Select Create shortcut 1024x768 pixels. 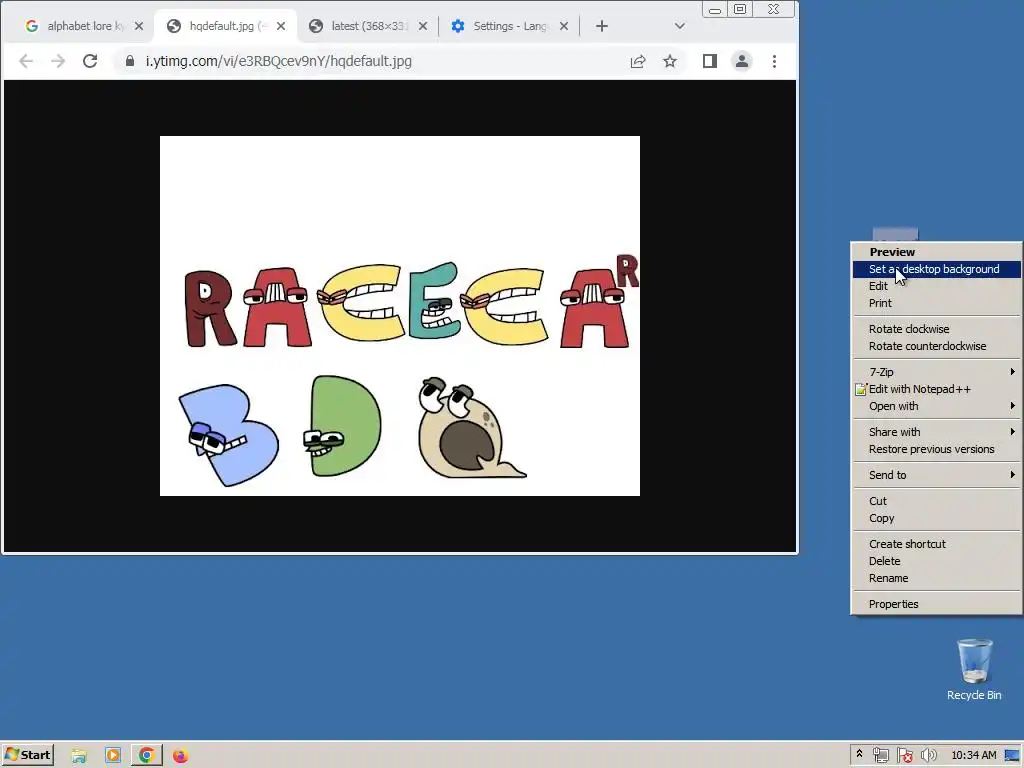[x=936, y=544]
